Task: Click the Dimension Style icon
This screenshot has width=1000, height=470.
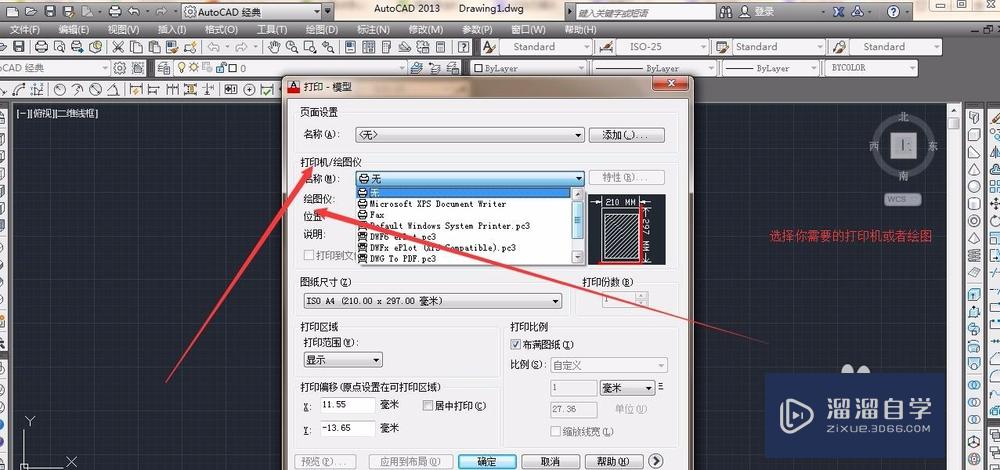Action: click(606, 47)
